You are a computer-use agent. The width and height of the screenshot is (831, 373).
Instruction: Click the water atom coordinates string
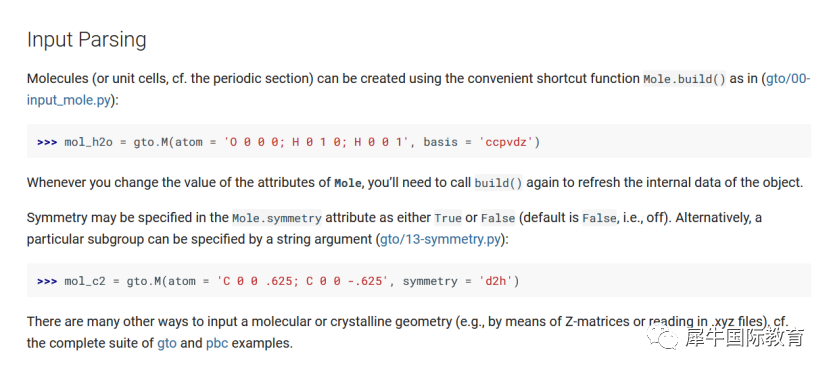pyautogui.click(x=316, y=142)
